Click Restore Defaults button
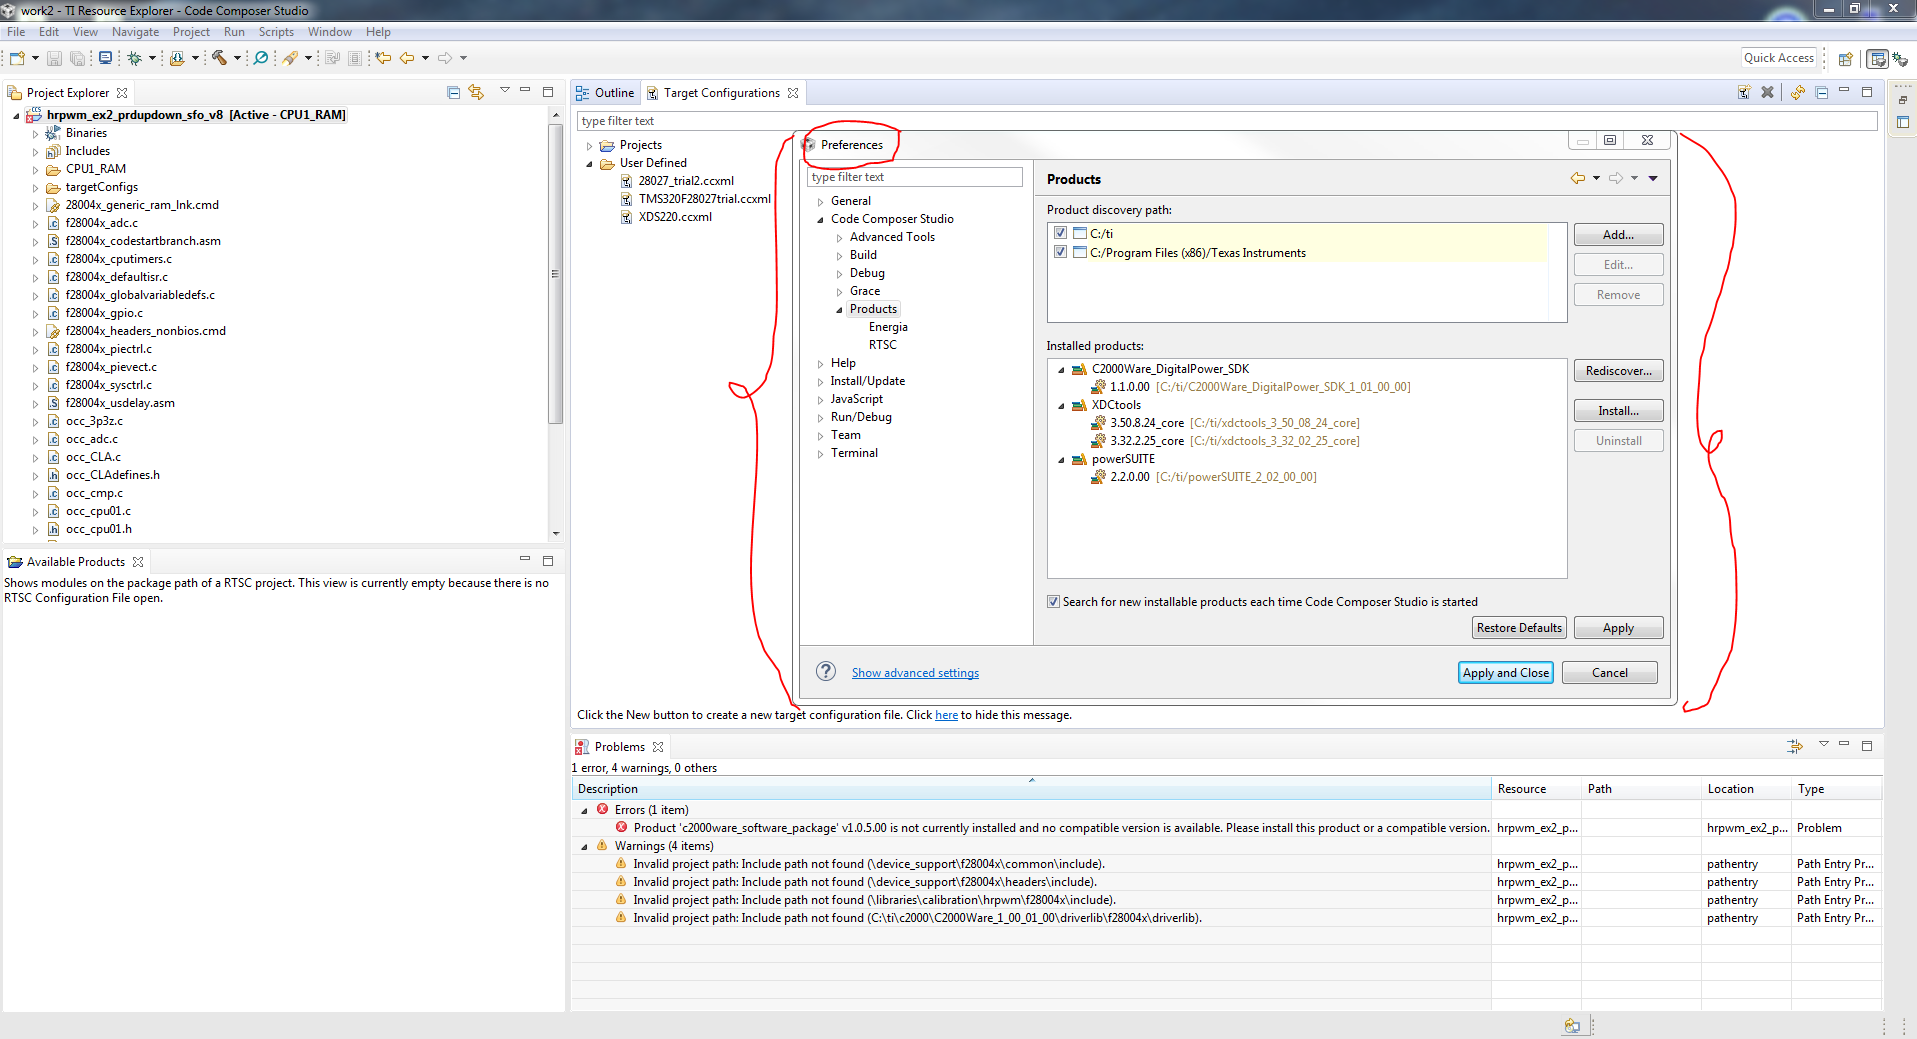This screenshot has height=1039, width=1917. [1519, 628]
